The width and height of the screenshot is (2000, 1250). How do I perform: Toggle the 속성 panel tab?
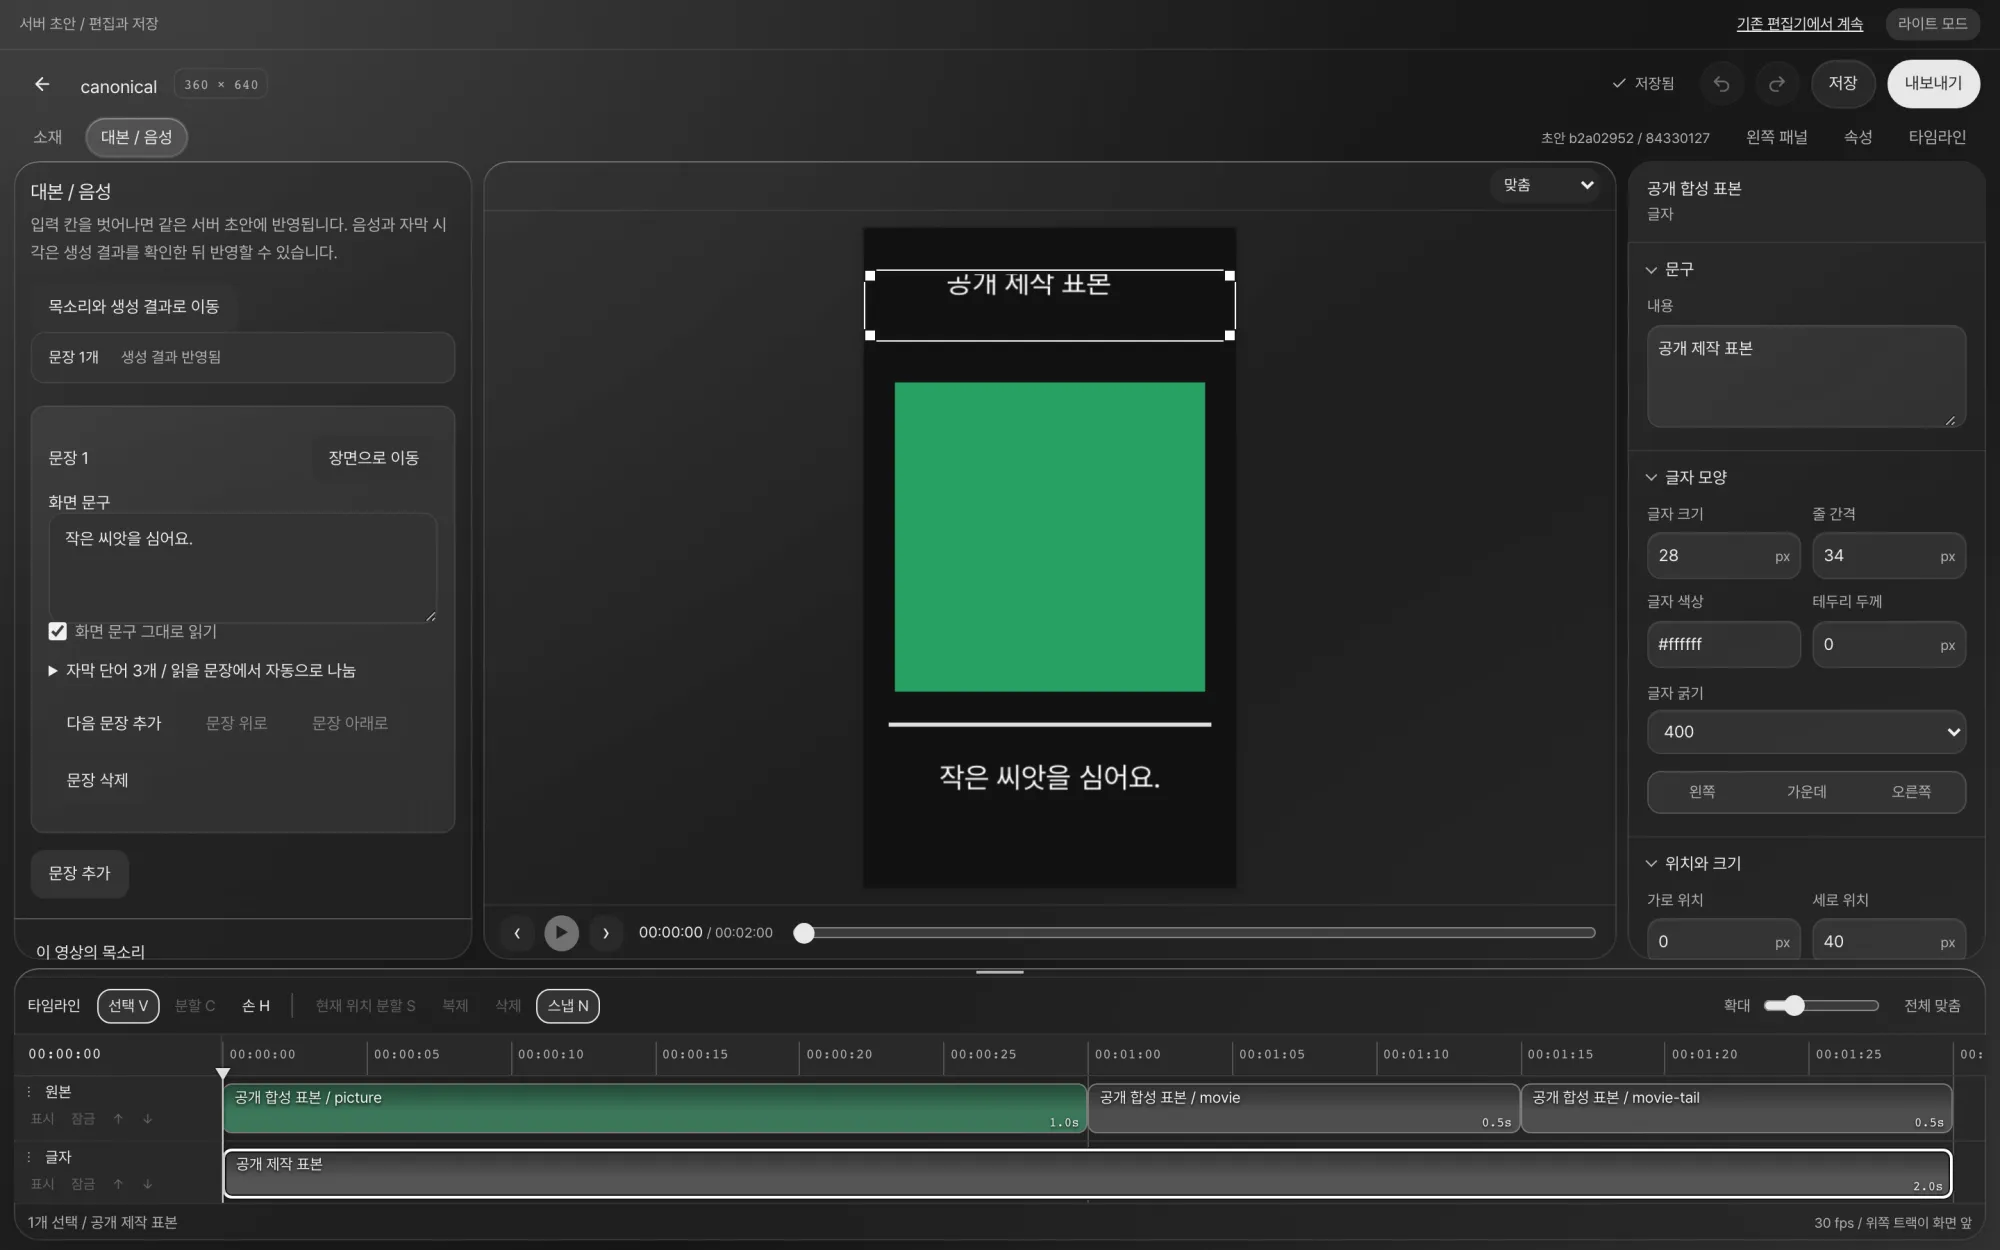[x=1858, y=137]
